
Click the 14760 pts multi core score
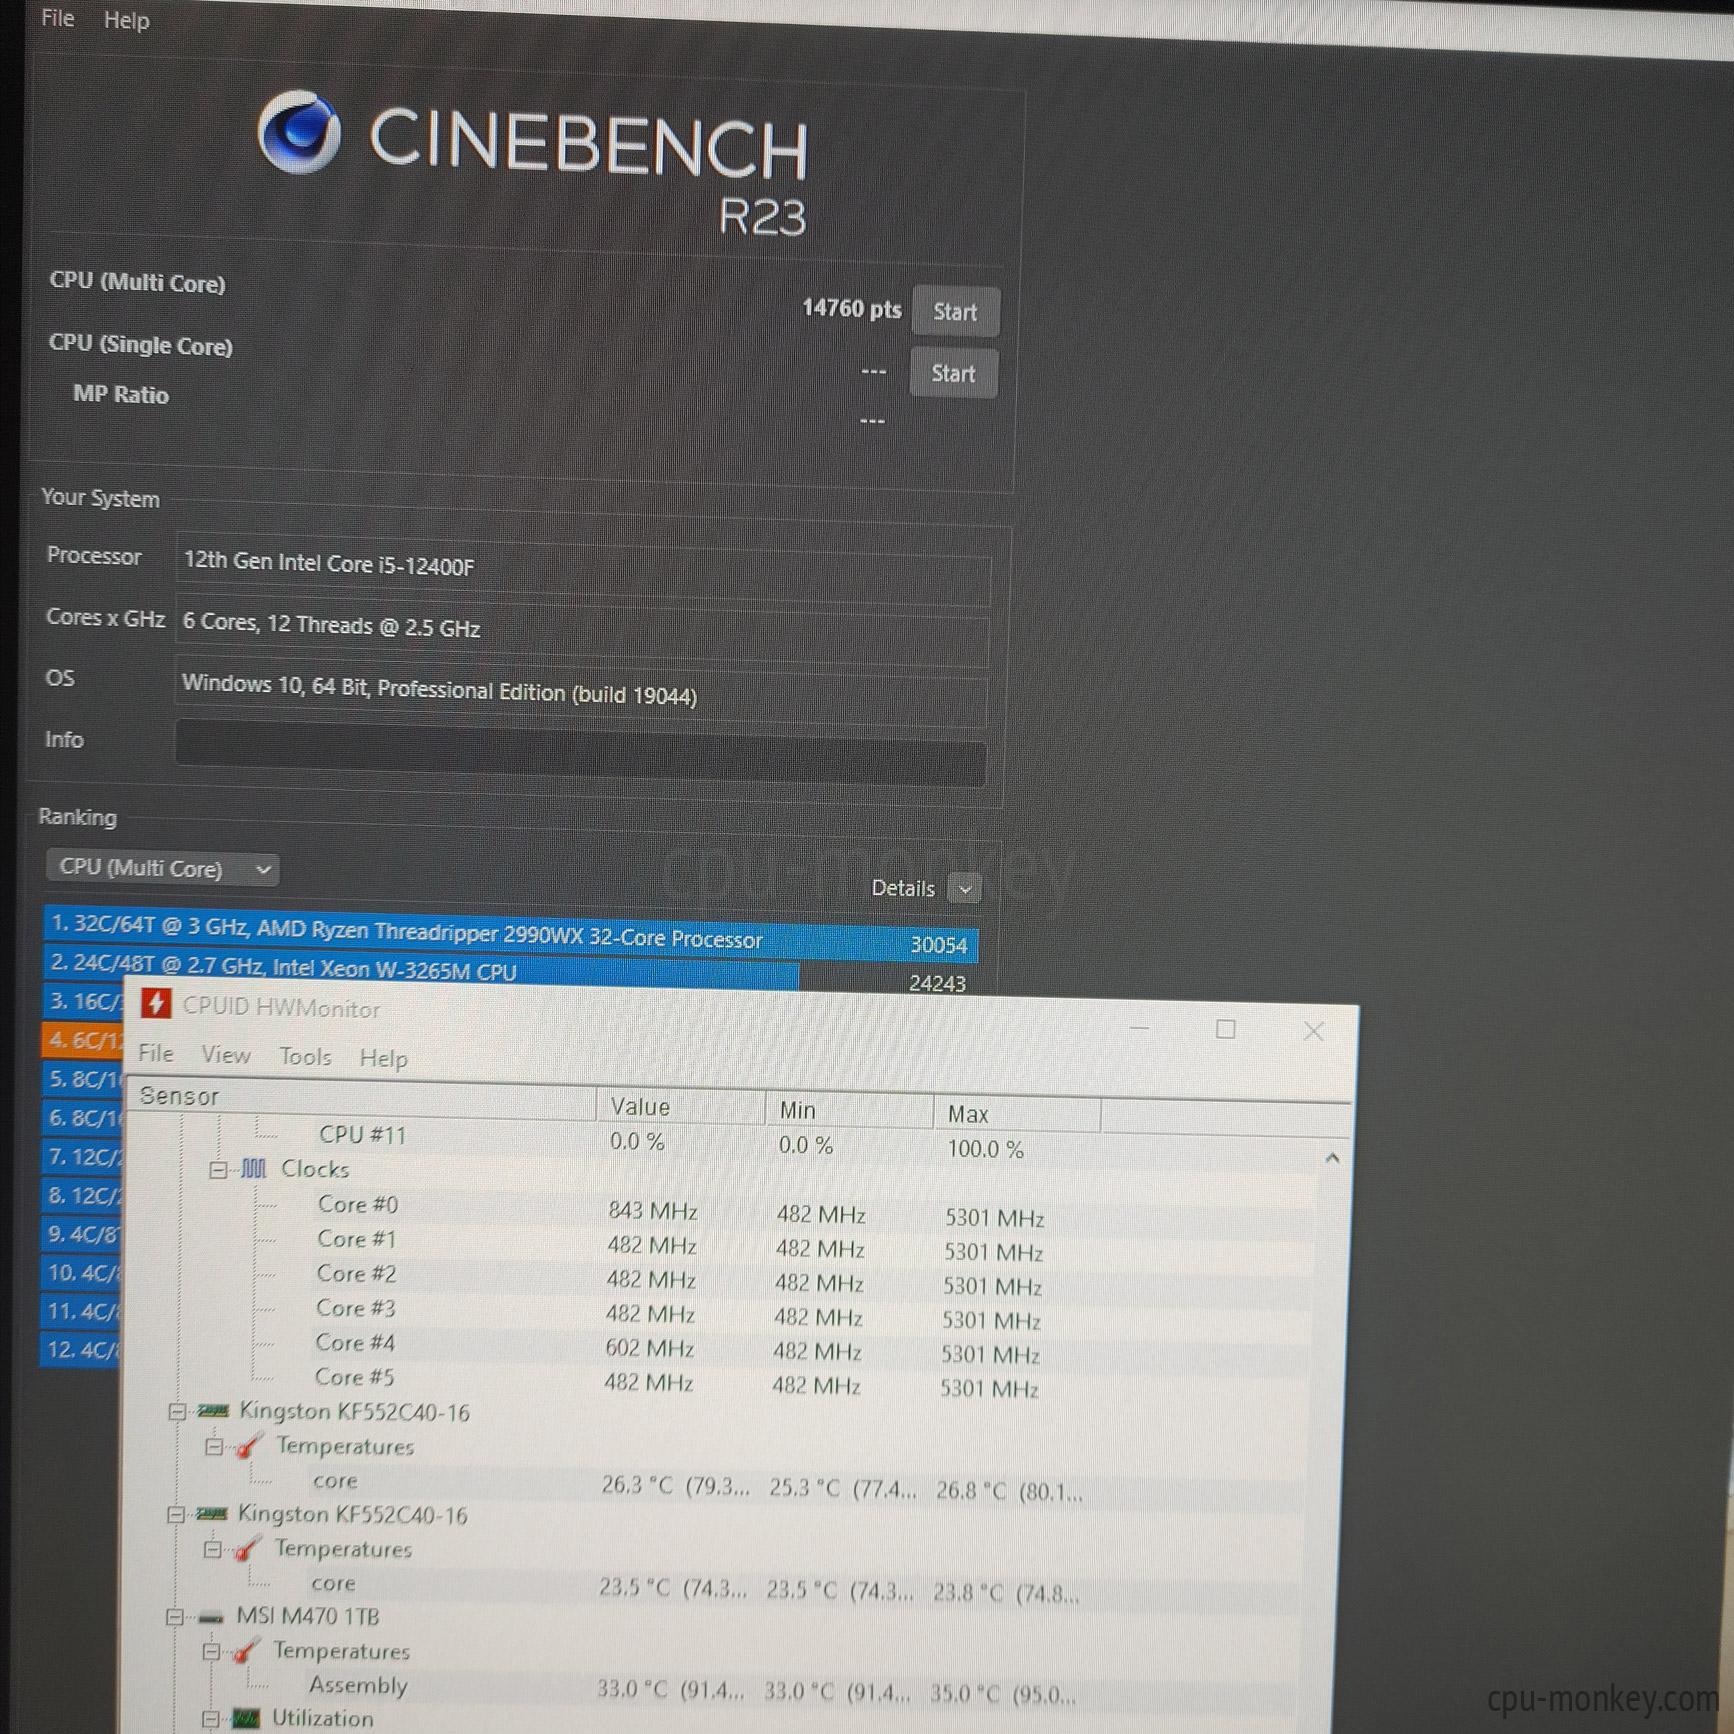point(851,308)
